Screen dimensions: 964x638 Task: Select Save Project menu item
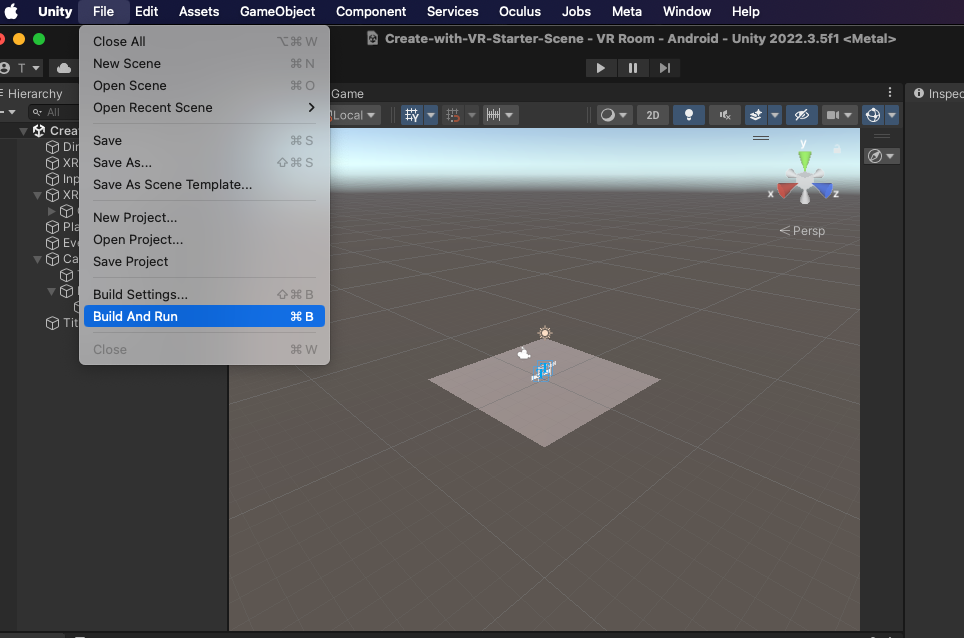click(204, 261)
